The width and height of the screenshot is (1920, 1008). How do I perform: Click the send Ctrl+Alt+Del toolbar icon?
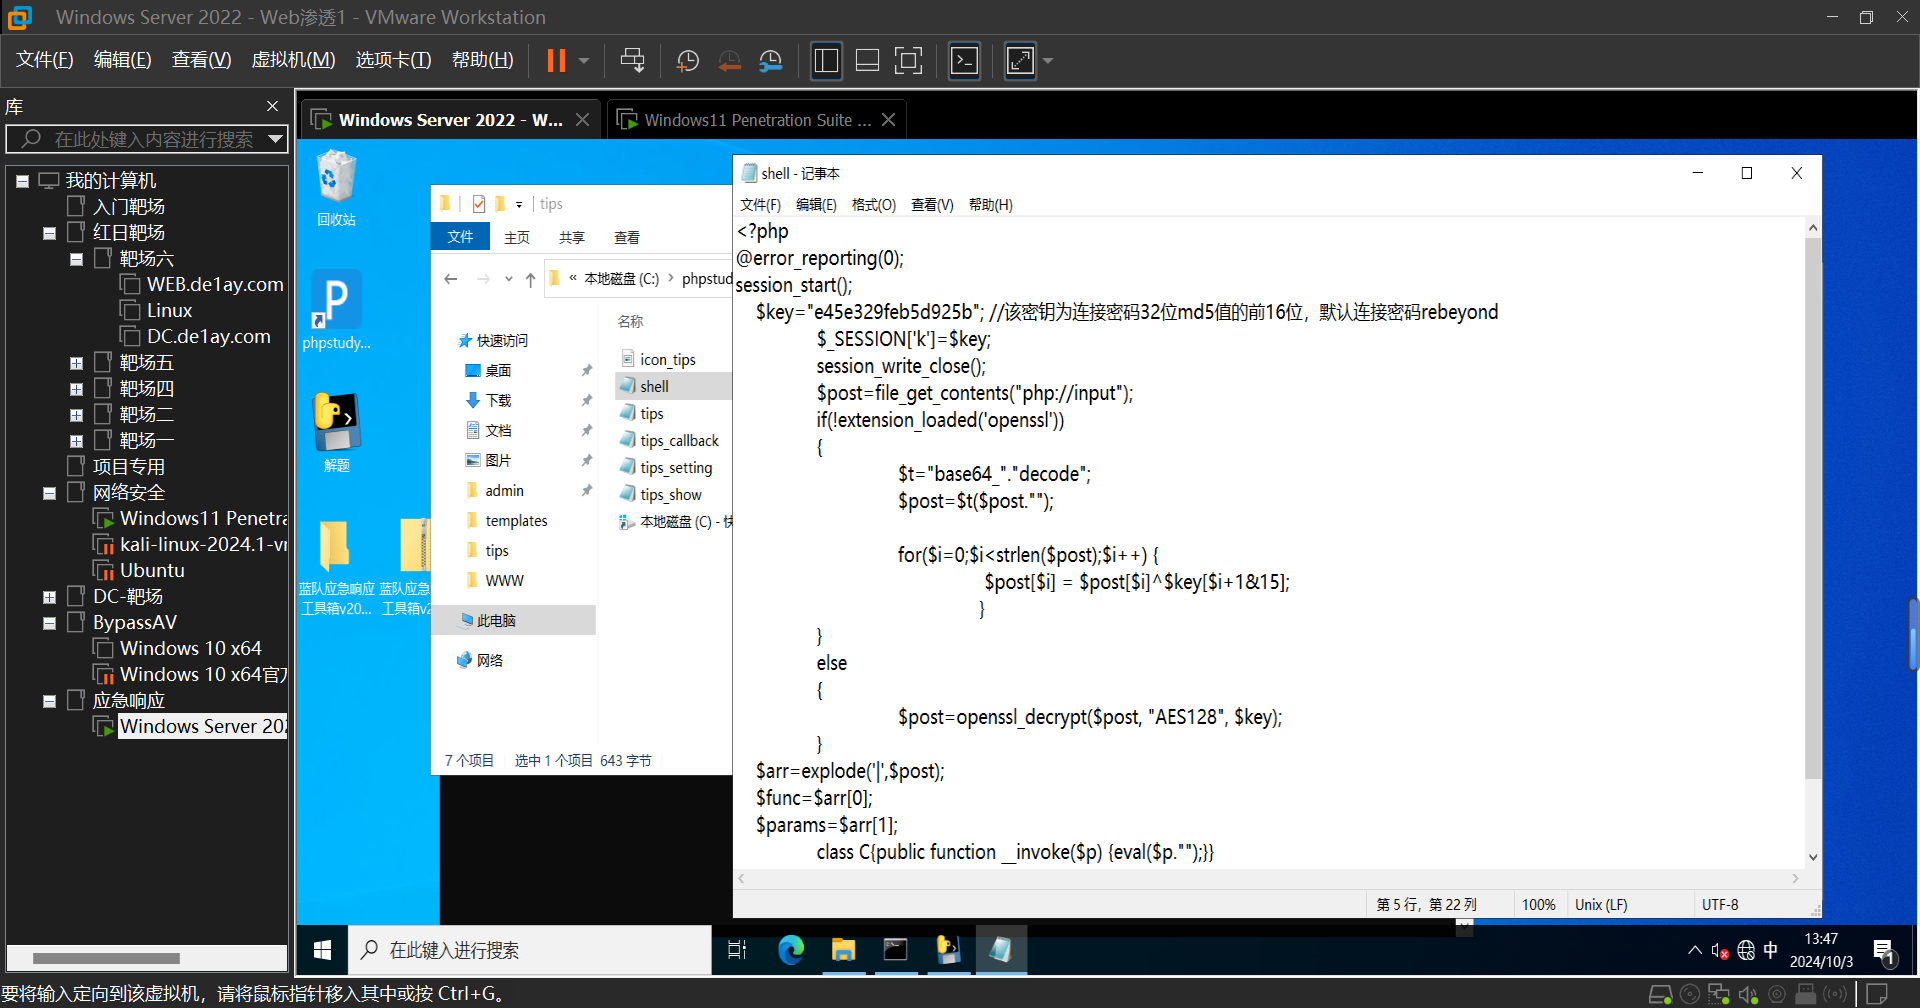632,61
